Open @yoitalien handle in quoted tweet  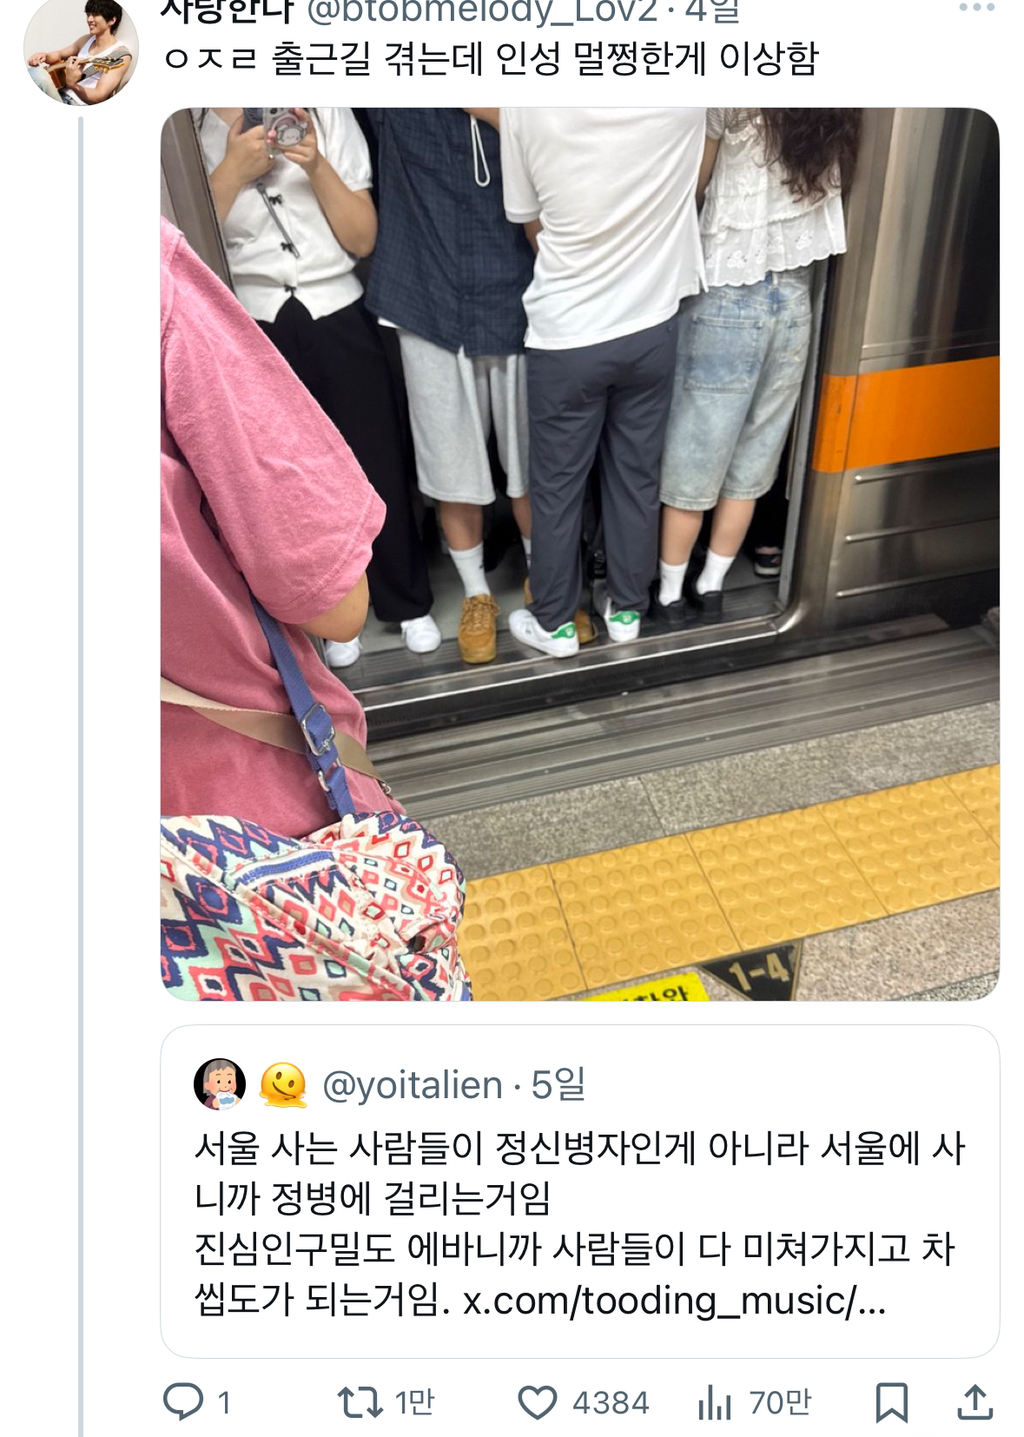click(412, 1085)
